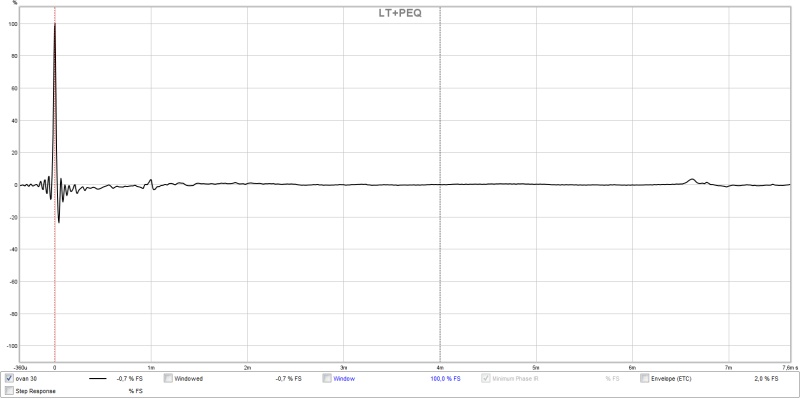The width and height of the screenshot is (800, 399).
Task: Click the impulse peak at 100 %
Action: [55, 24]
